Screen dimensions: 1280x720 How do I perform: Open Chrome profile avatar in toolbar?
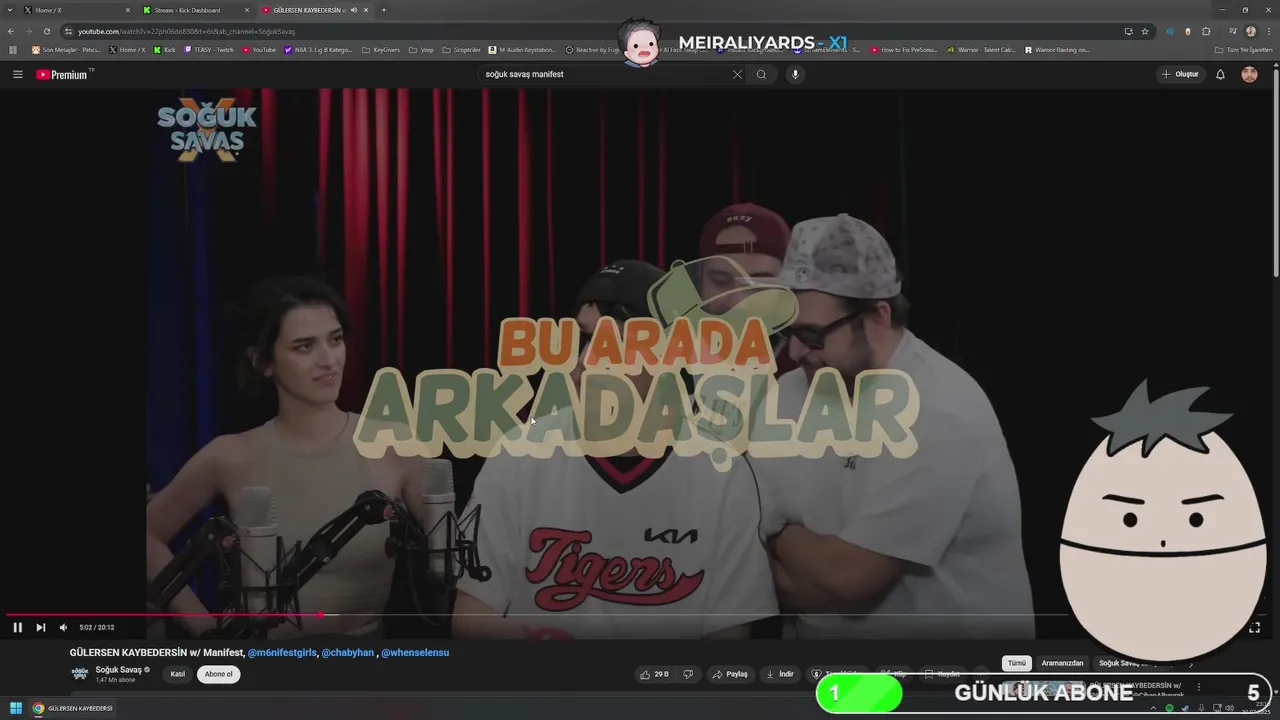1251,31
